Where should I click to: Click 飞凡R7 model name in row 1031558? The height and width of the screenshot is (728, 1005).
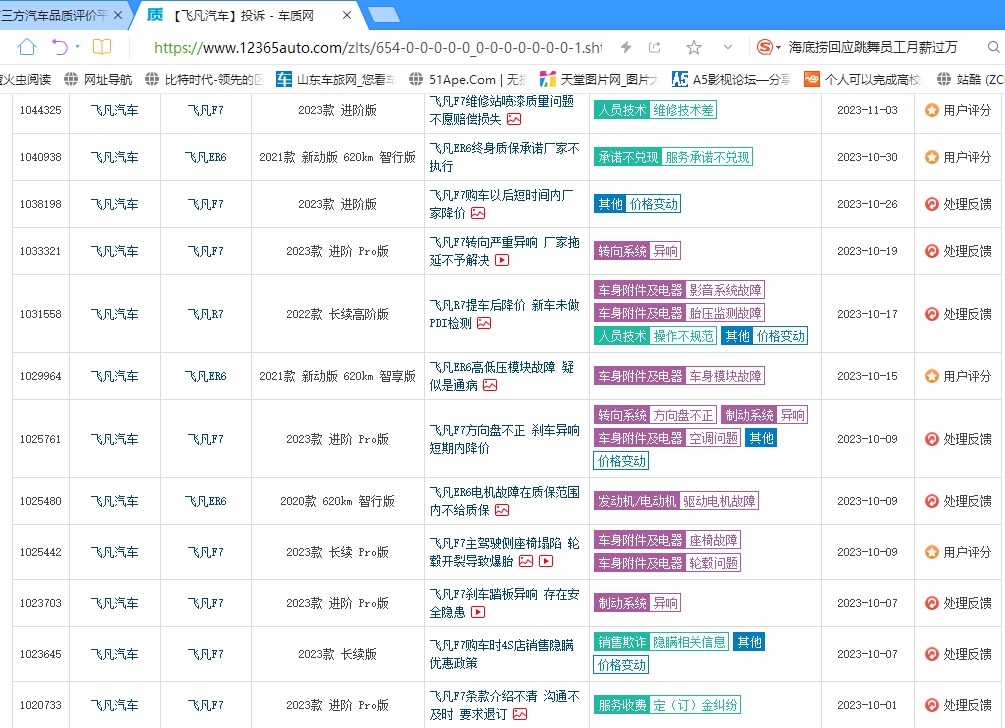pyautogui.click(x=205, y=314)
